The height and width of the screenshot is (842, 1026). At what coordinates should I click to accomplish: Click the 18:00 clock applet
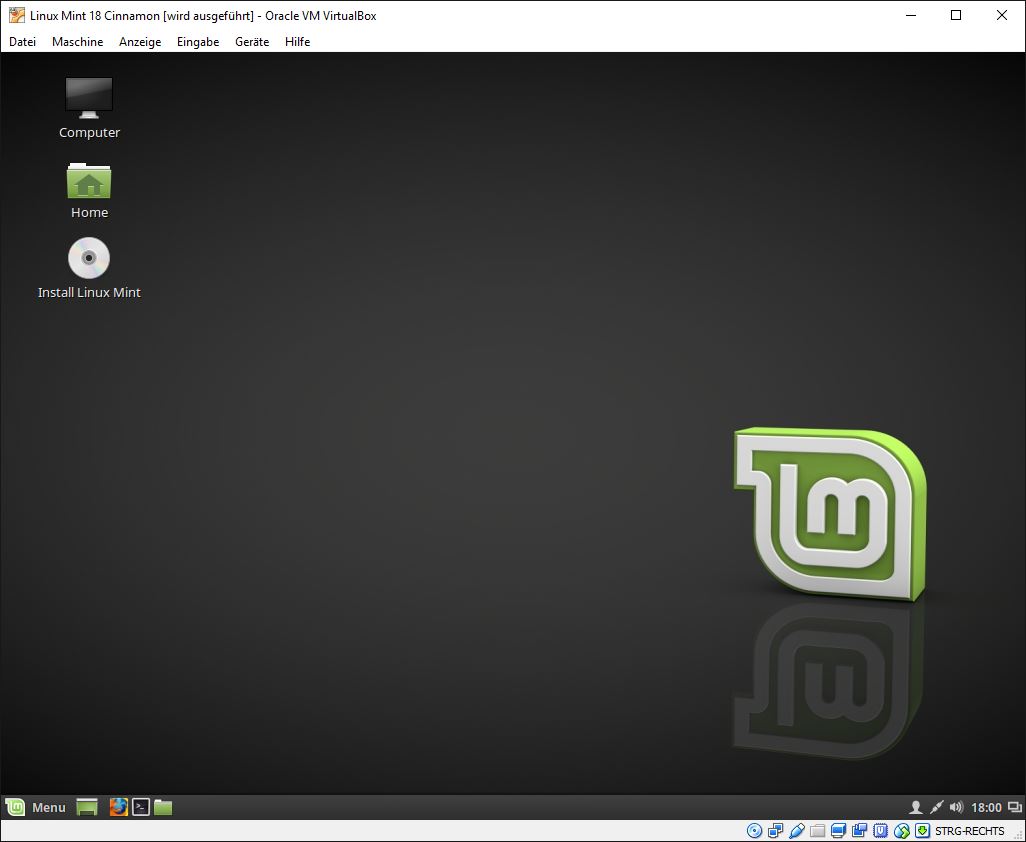[x=986, y=807]
